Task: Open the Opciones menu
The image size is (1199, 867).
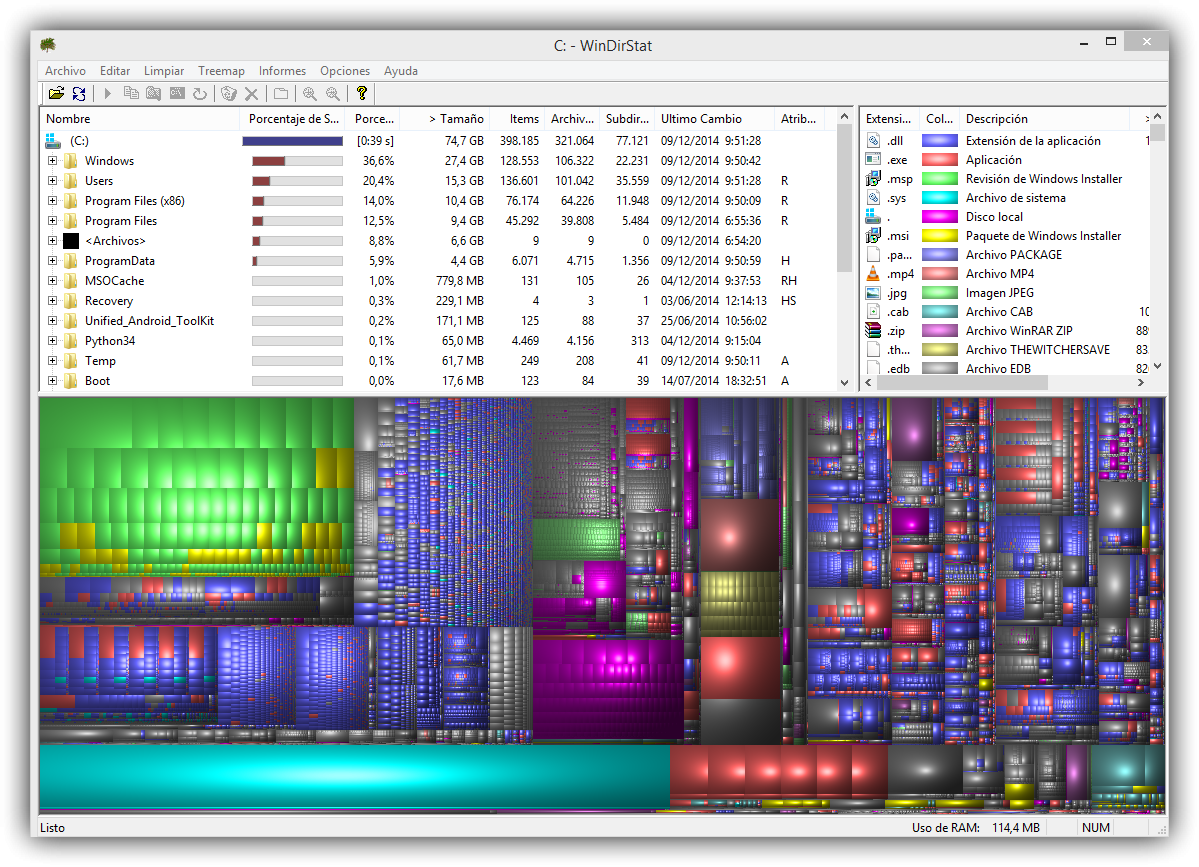Action: click(344, 71)
